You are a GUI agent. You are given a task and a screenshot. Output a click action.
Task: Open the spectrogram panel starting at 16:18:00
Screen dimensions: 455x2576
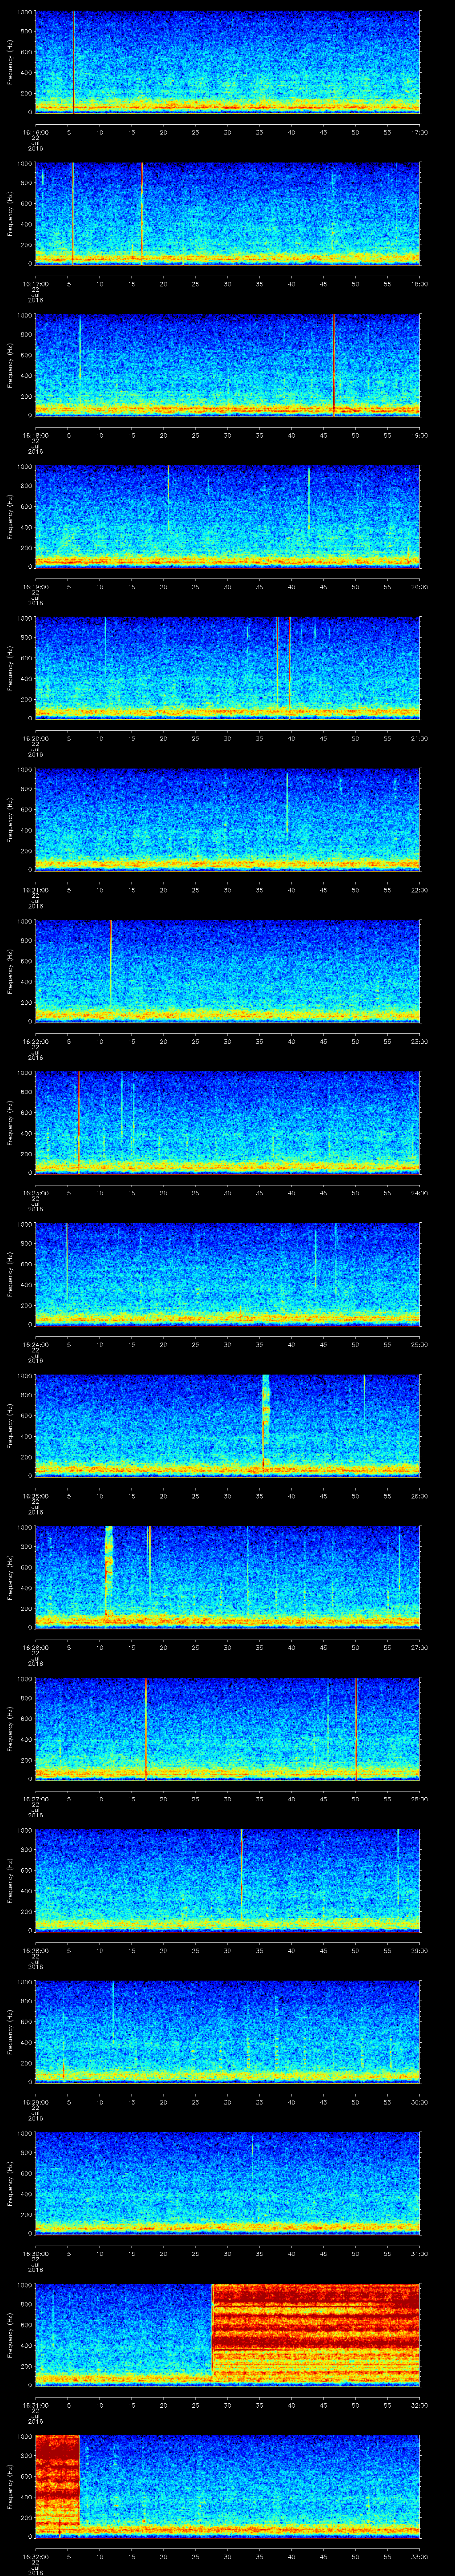point(227,365)
